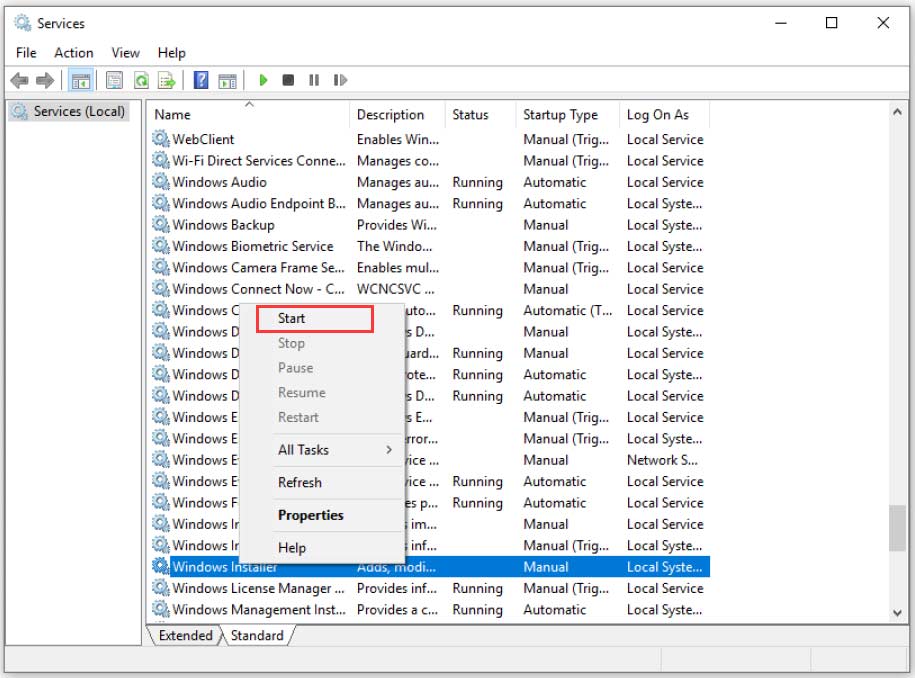Click the gear icon beside Windows Backup
The image size is (915, 678).
click(160, 224)
